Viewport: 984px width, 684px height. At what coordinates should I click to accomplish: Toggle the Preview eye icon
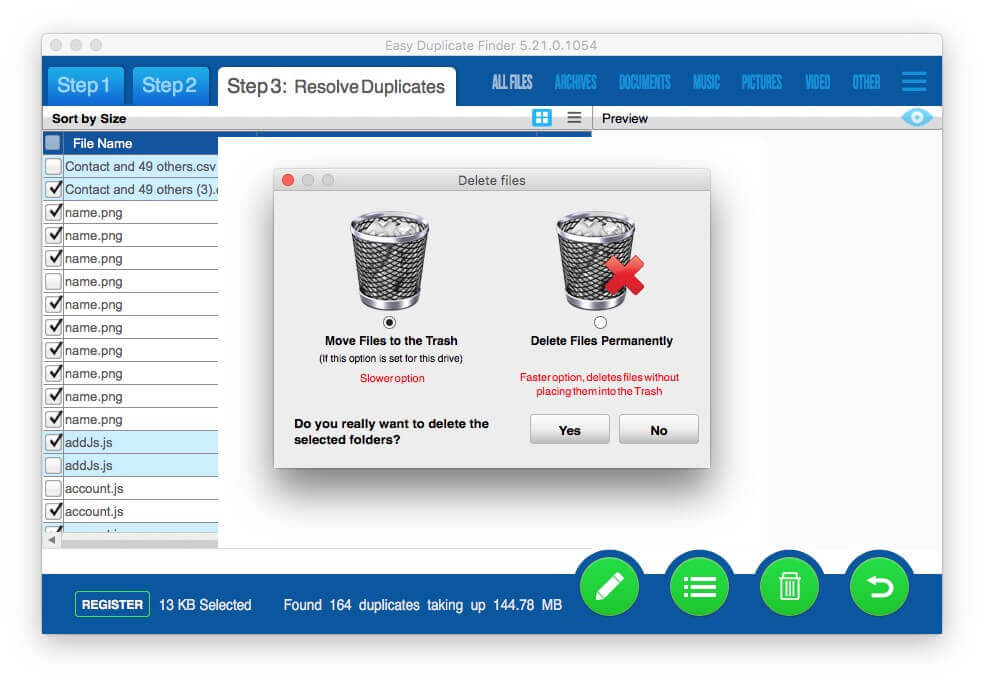tap(916, 118)
